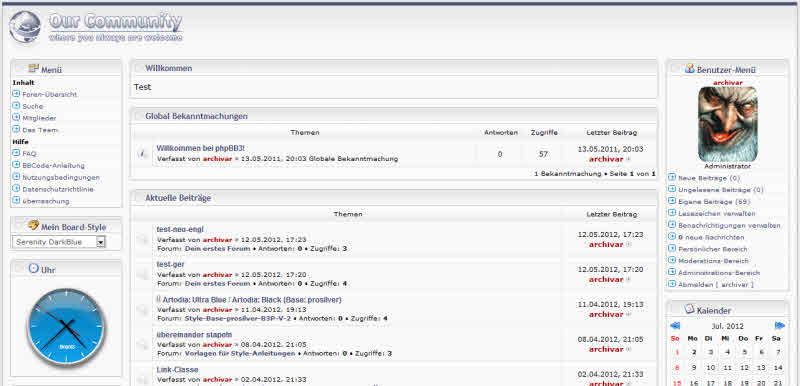Open the FAQ menu link
800x386 pixels.
point(29,153)
